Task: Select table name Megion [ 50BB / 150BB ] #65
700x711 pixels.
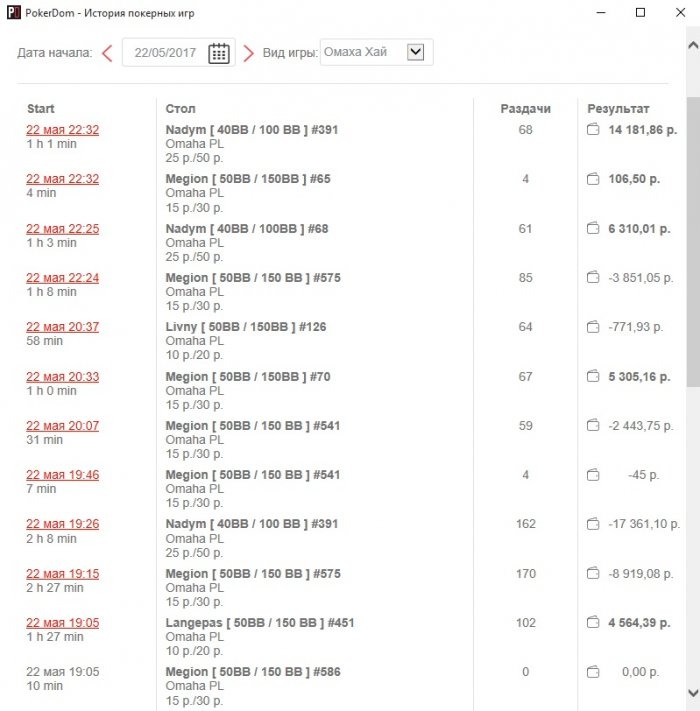Action: tap(248, 179)
